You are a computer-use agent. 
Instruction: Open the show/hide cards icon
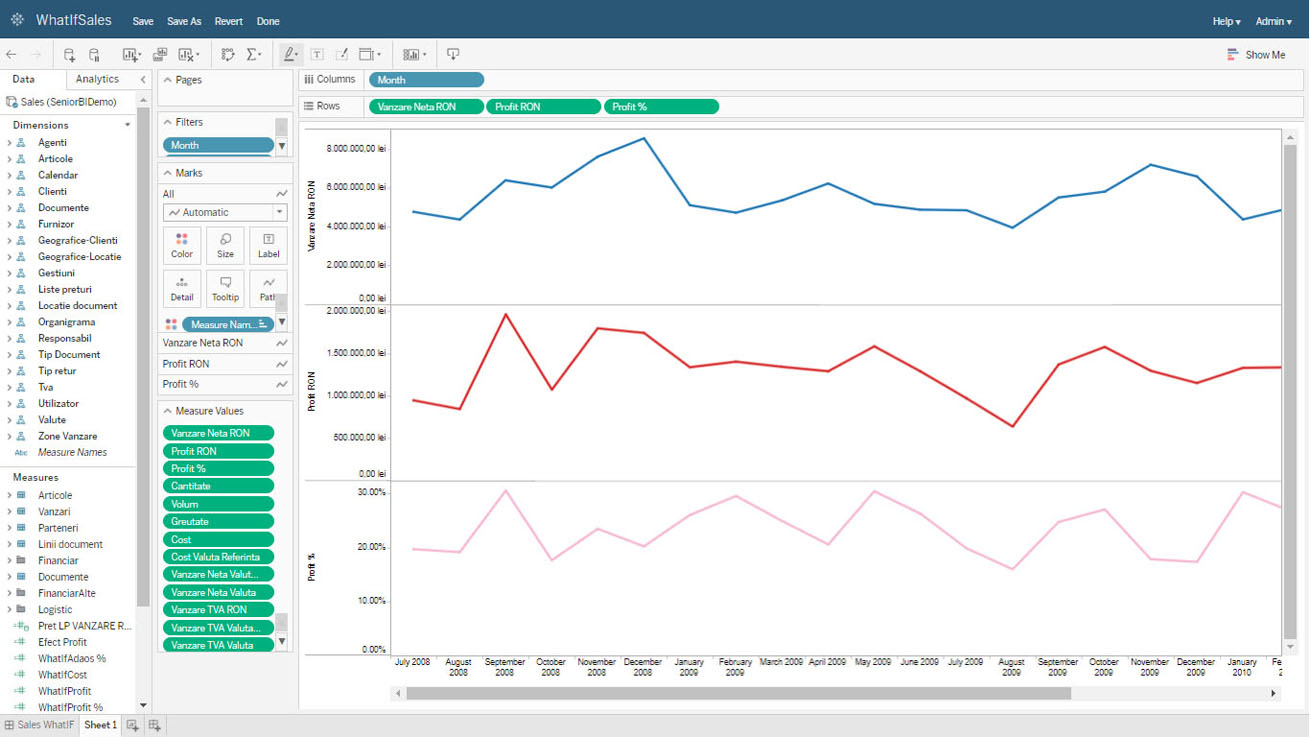[x=414, y=55]
